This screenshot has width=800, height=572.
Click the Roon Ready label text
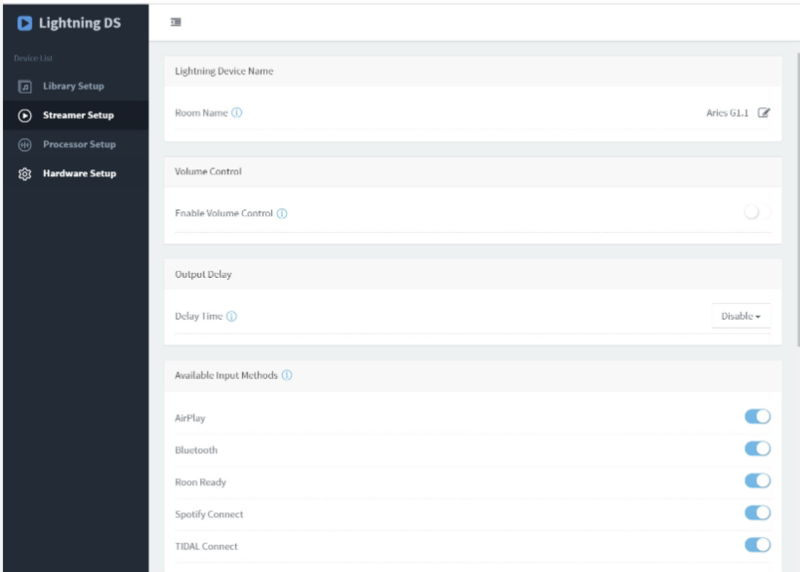[x=200, y=482]
